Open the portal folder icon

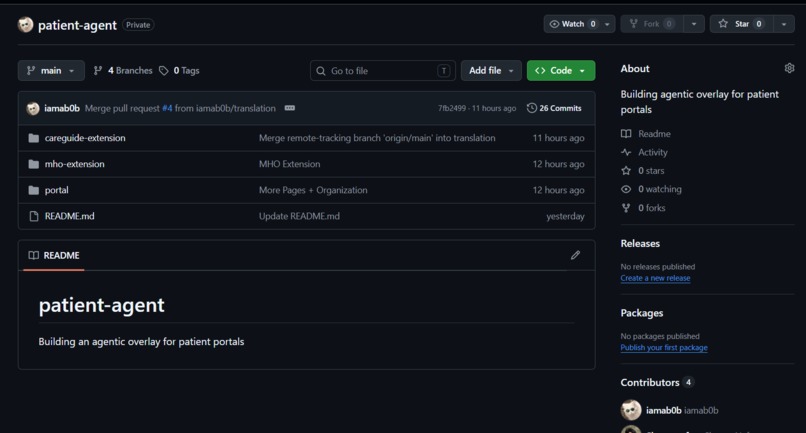(34, 190)
